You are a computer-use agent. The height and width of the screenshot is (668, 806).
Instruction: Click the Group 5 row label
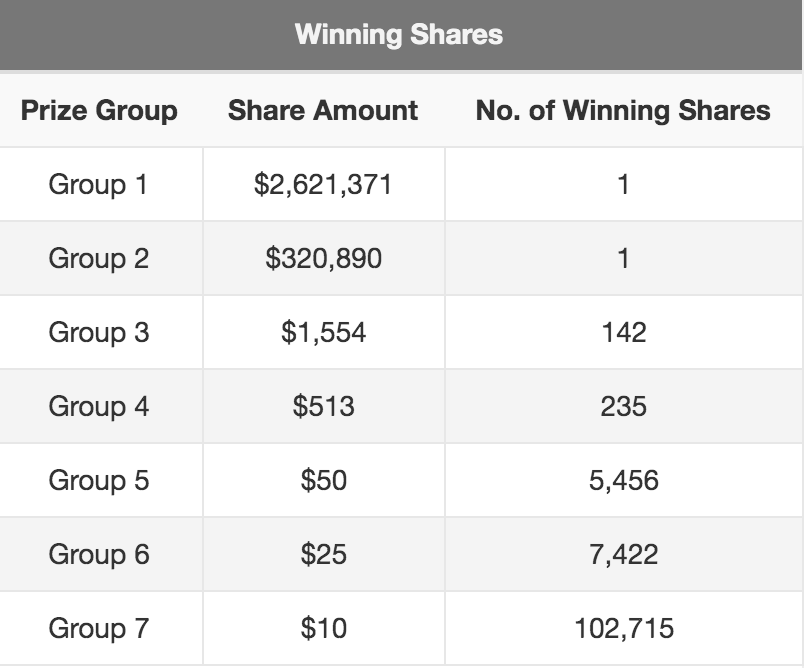tap(99, 480)
